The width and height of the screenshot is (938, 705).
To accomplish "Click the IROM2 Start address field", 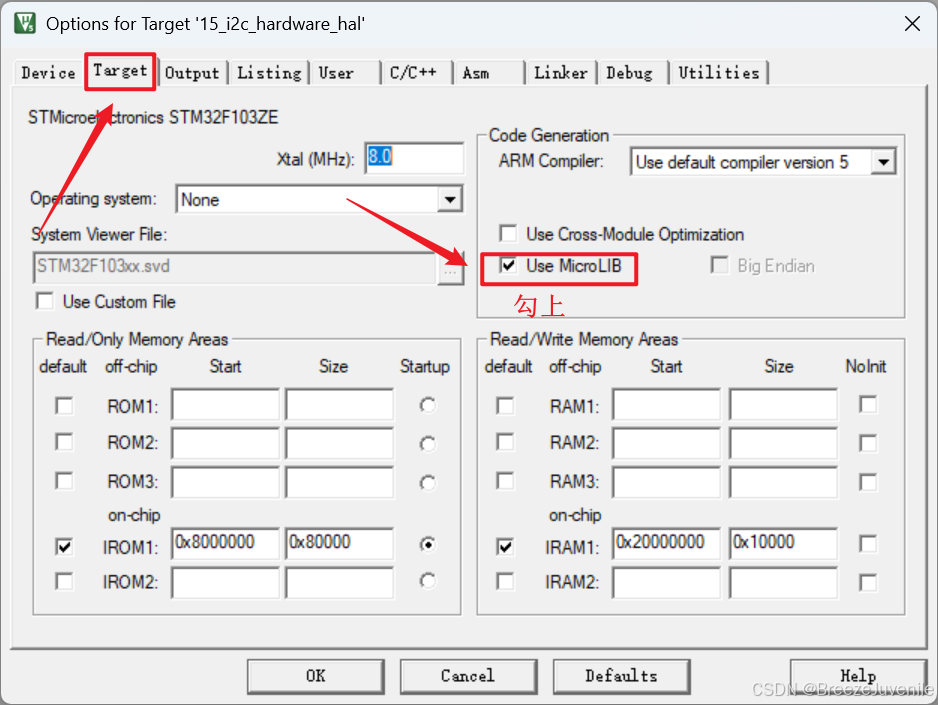I will [226, 582].
